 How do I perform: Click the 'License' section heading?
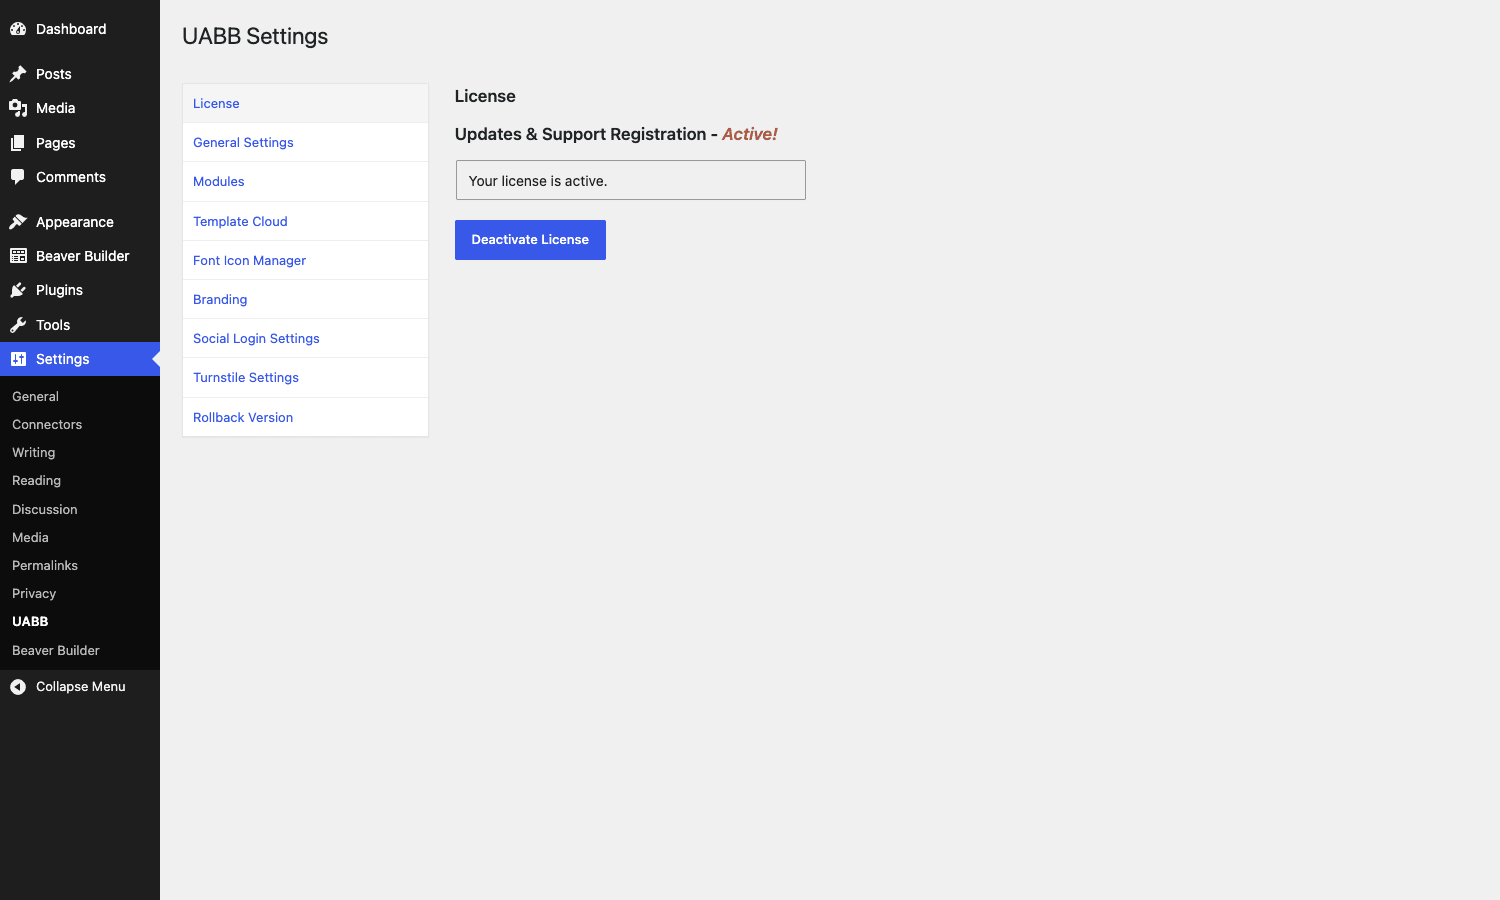click(x=485, y=96)
